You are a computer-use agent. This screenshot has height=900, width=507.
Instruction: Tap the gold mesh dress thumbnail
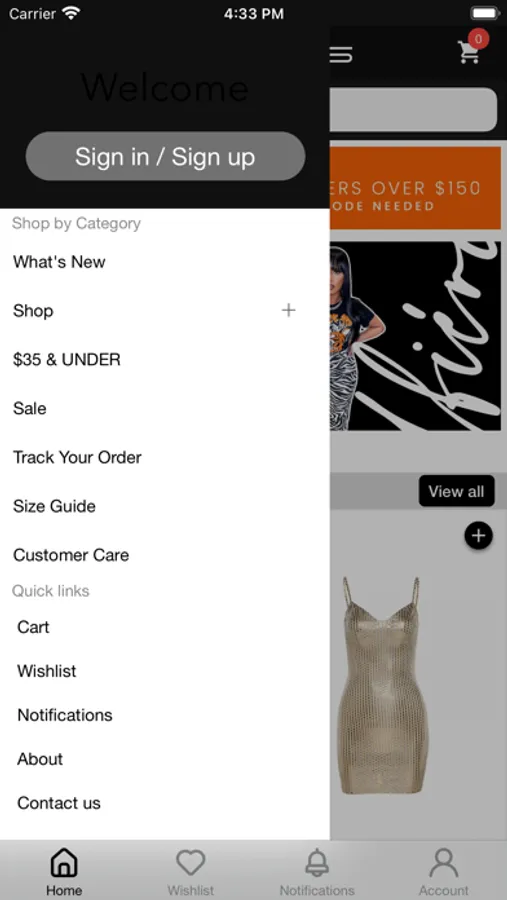click(x=382, y=685)
